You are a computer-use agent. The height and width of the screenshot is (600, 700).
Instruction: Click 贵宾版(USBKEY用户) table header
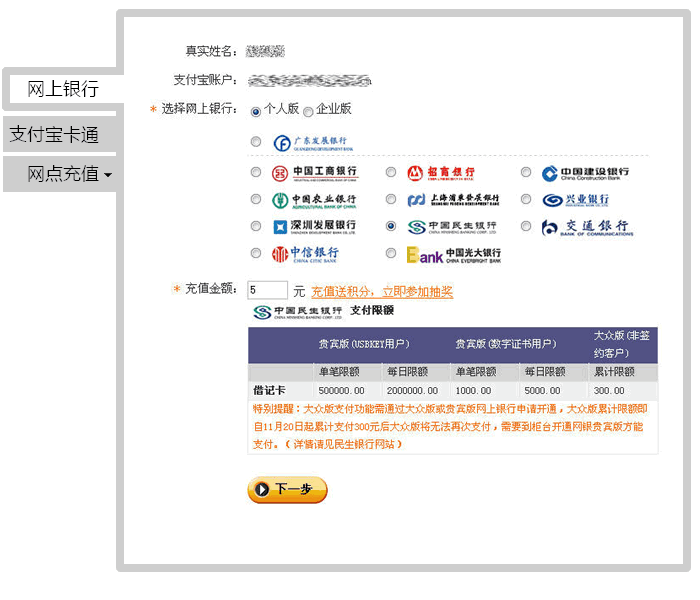point(364,344)
